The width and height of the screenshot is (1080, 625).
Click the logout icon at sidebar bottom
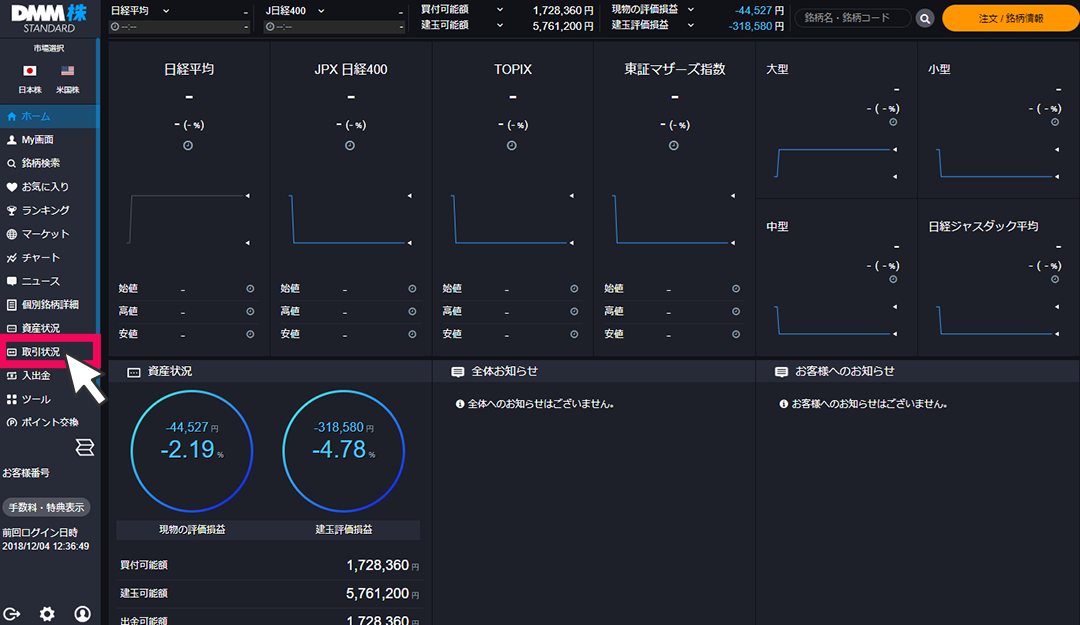click(x=13, y=613)
